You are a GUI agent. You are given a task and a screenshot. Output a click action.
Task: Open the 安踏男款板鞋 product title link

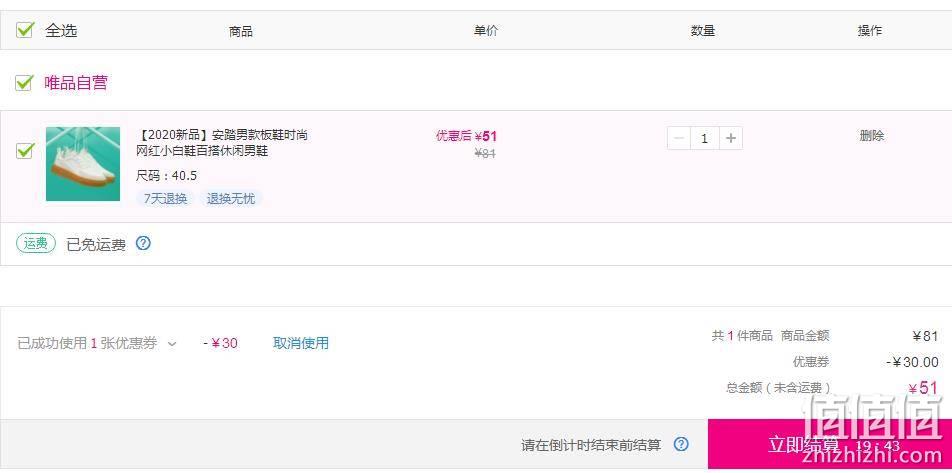222,143
